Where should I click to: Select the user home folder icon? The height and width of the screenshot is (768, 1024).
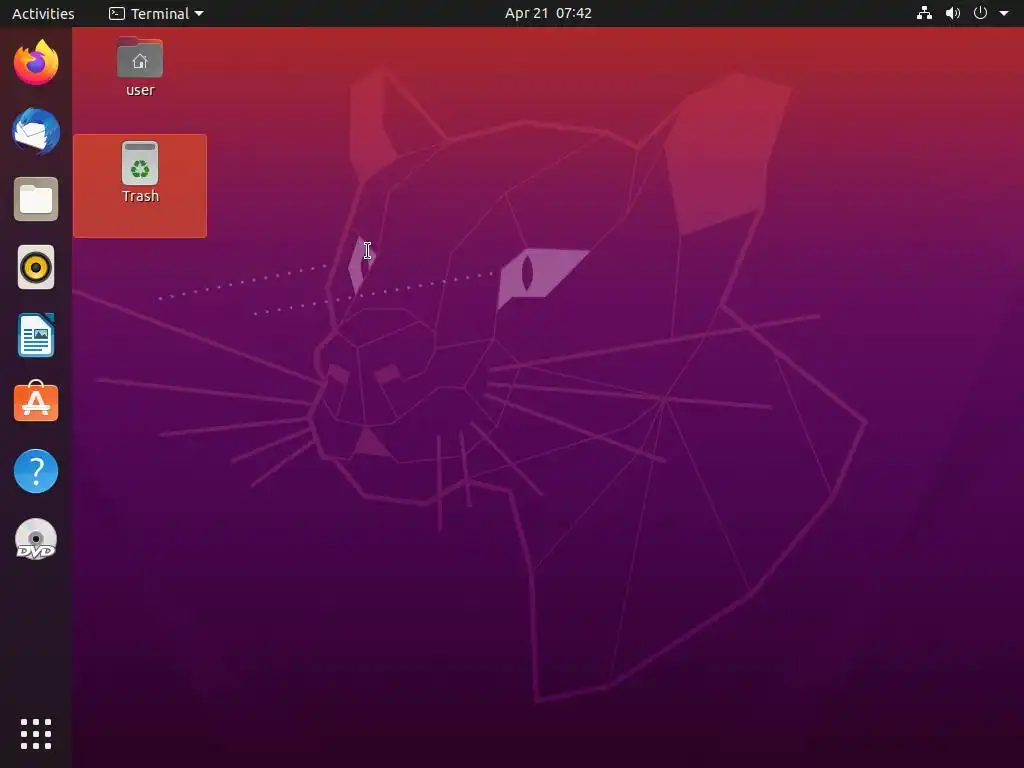pyautogui.click(x=140, y=68)
